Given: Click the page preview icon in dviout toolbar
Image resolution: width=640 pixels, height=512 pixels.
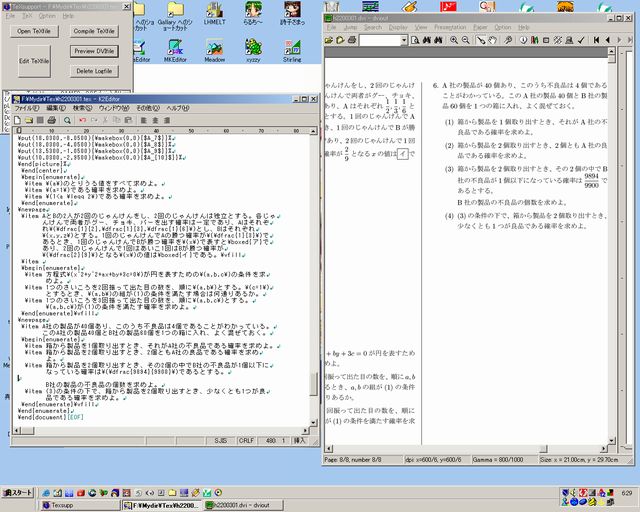Looking at the screenshot, I should click(415, 40).
